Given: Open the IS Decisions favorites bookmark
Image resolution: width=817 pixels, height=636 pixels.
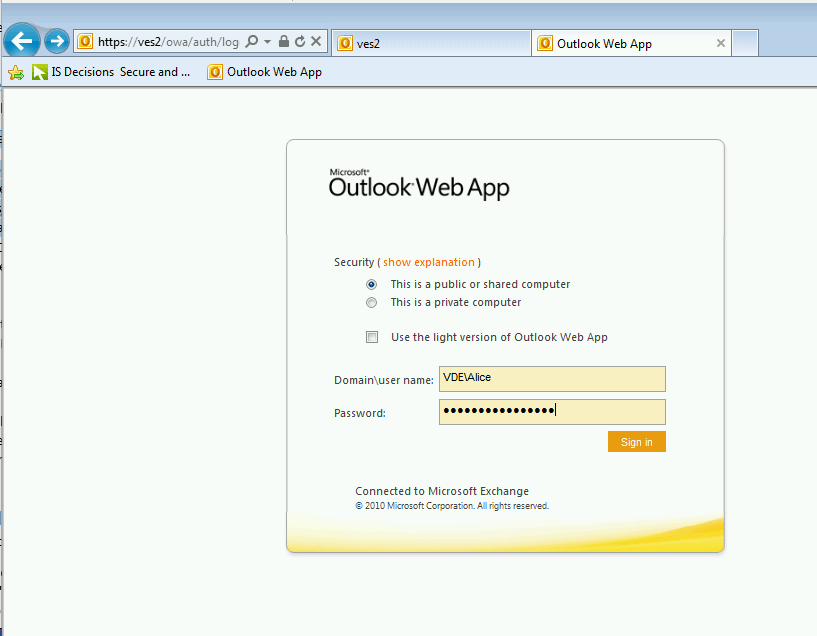Looking at the screenshot, I should 111,72.
